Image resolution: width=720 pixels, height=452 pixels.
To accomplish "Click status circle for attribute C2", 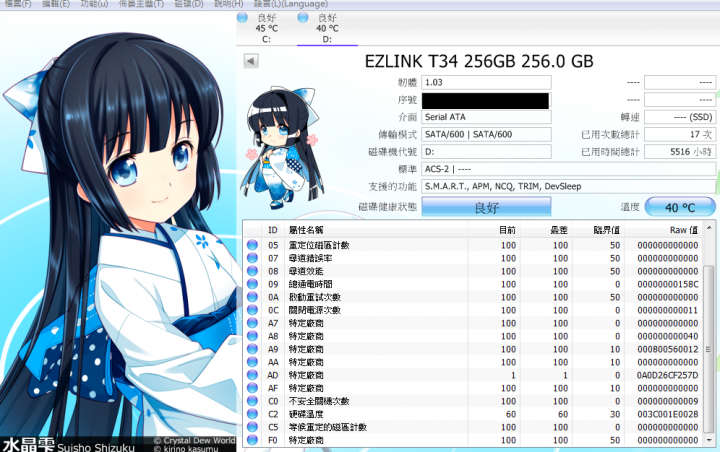I will pos(252,414).
